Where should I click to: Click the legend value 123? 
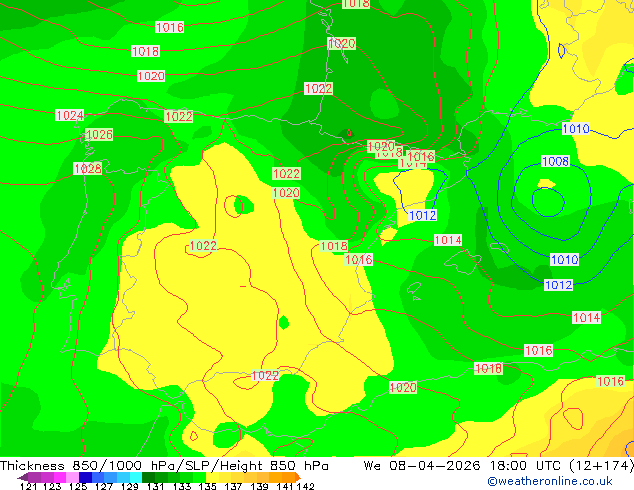coord(52,486)
